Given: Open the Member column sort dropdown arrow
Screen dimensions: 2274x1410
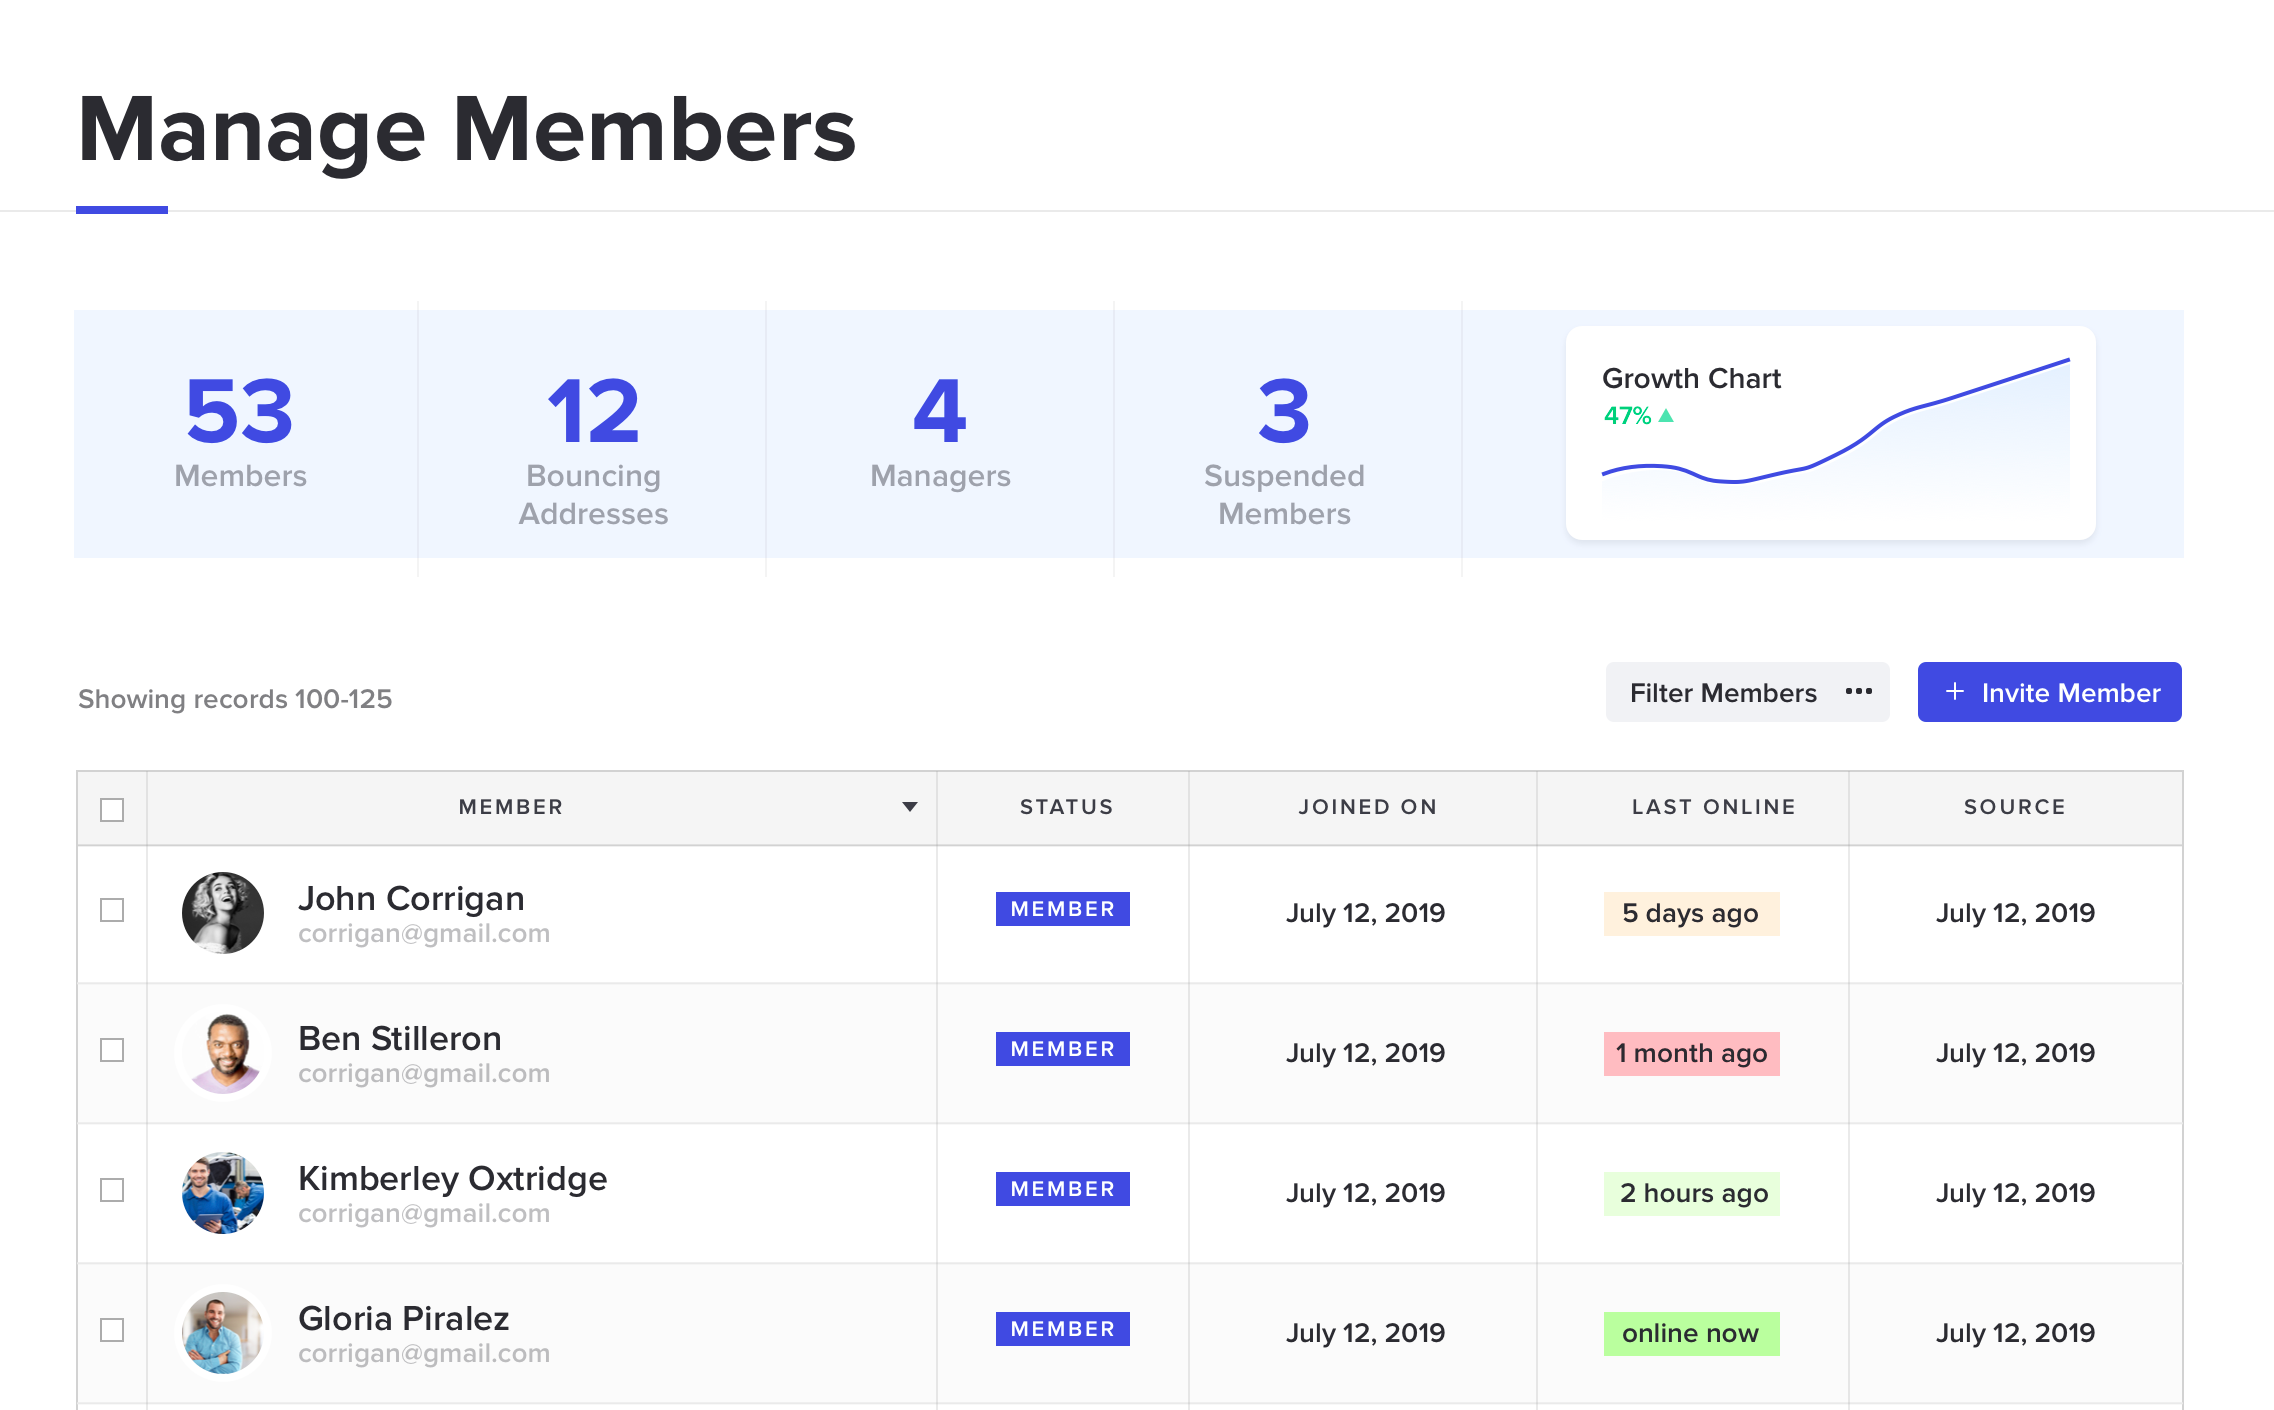Looking at the screenshot, I should coord(910,807).
